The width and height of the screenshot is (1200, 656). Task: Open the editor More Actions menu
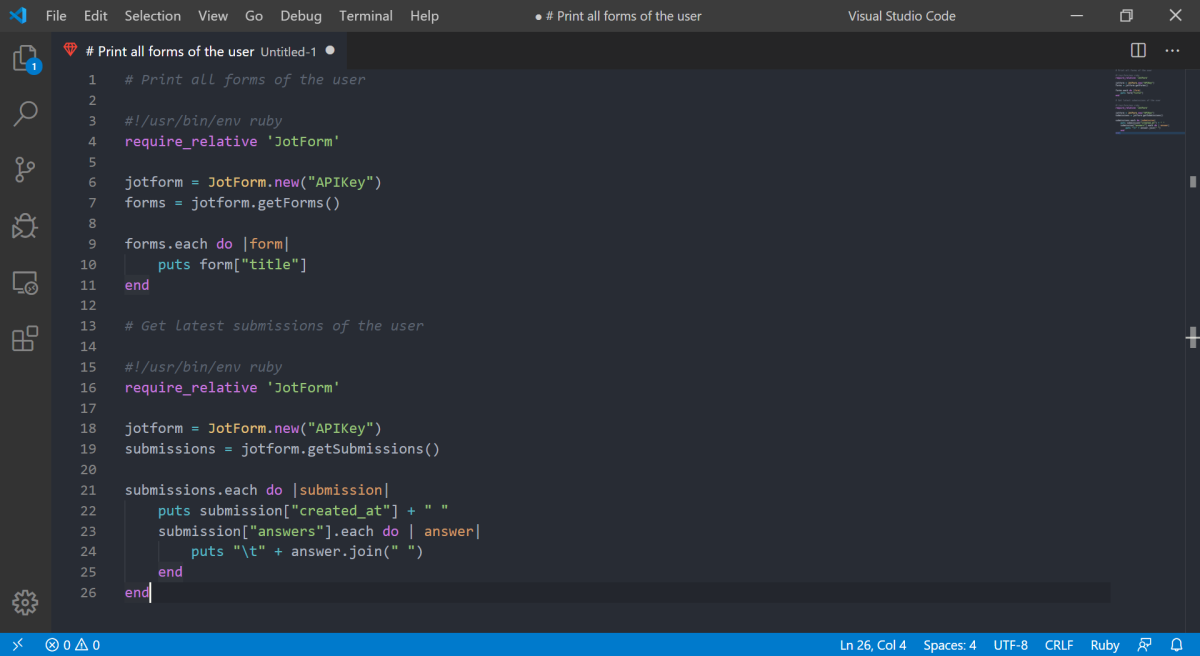click(x=1172, y=49)
